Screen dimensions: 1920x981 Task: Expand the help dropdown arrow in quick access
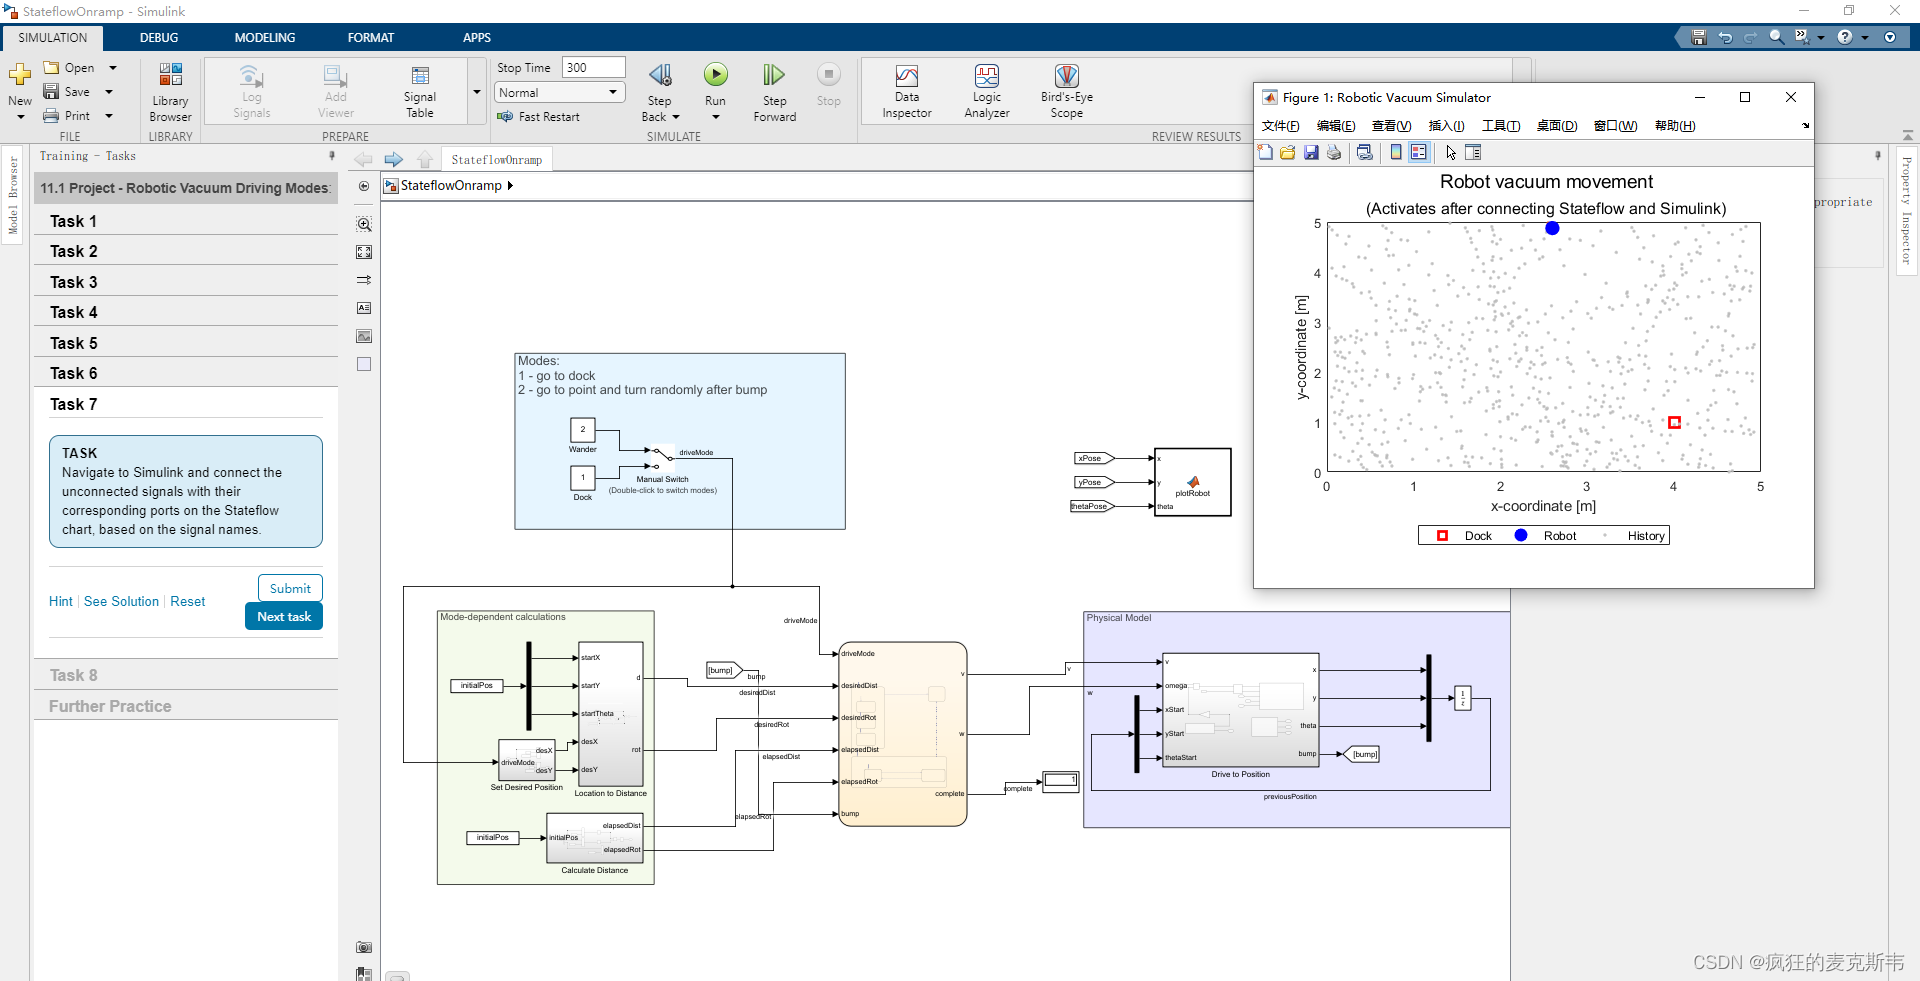coord(1864,37)
